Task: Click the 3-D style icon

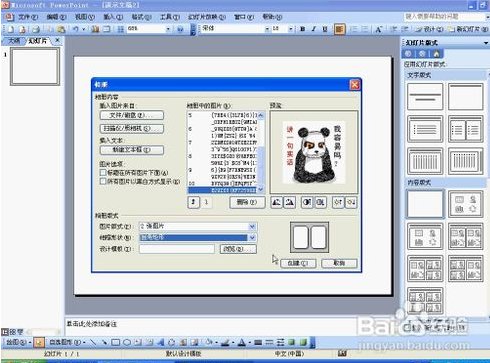Action: (303, 342)
